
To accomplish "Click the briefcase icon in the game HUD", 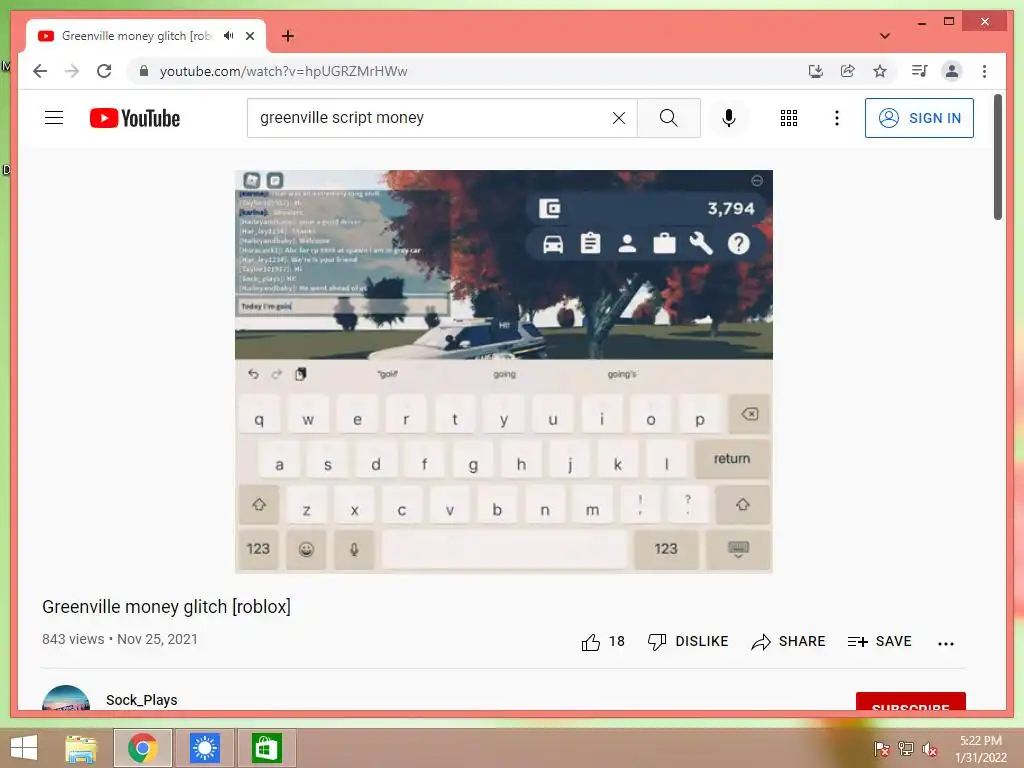I will click(x=664, y=244).
